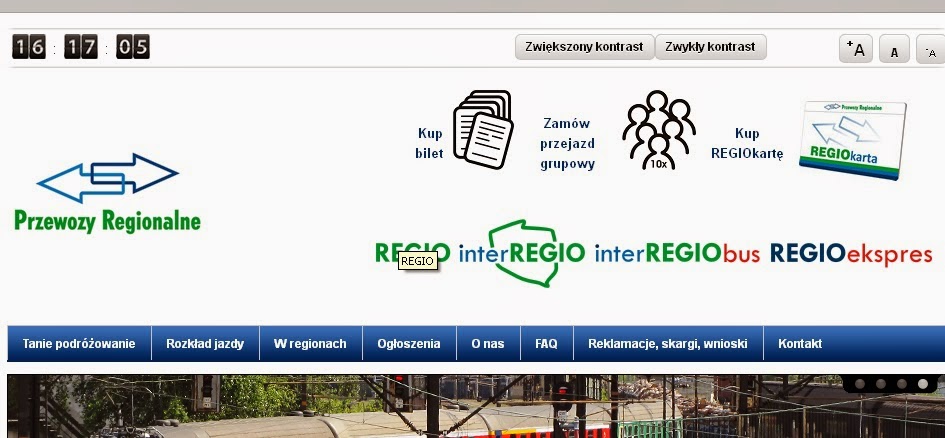Viewport: 945px width, 438px height.
Task: Follow the Zamów przejazd grupowy link
Action: [567, 144]
